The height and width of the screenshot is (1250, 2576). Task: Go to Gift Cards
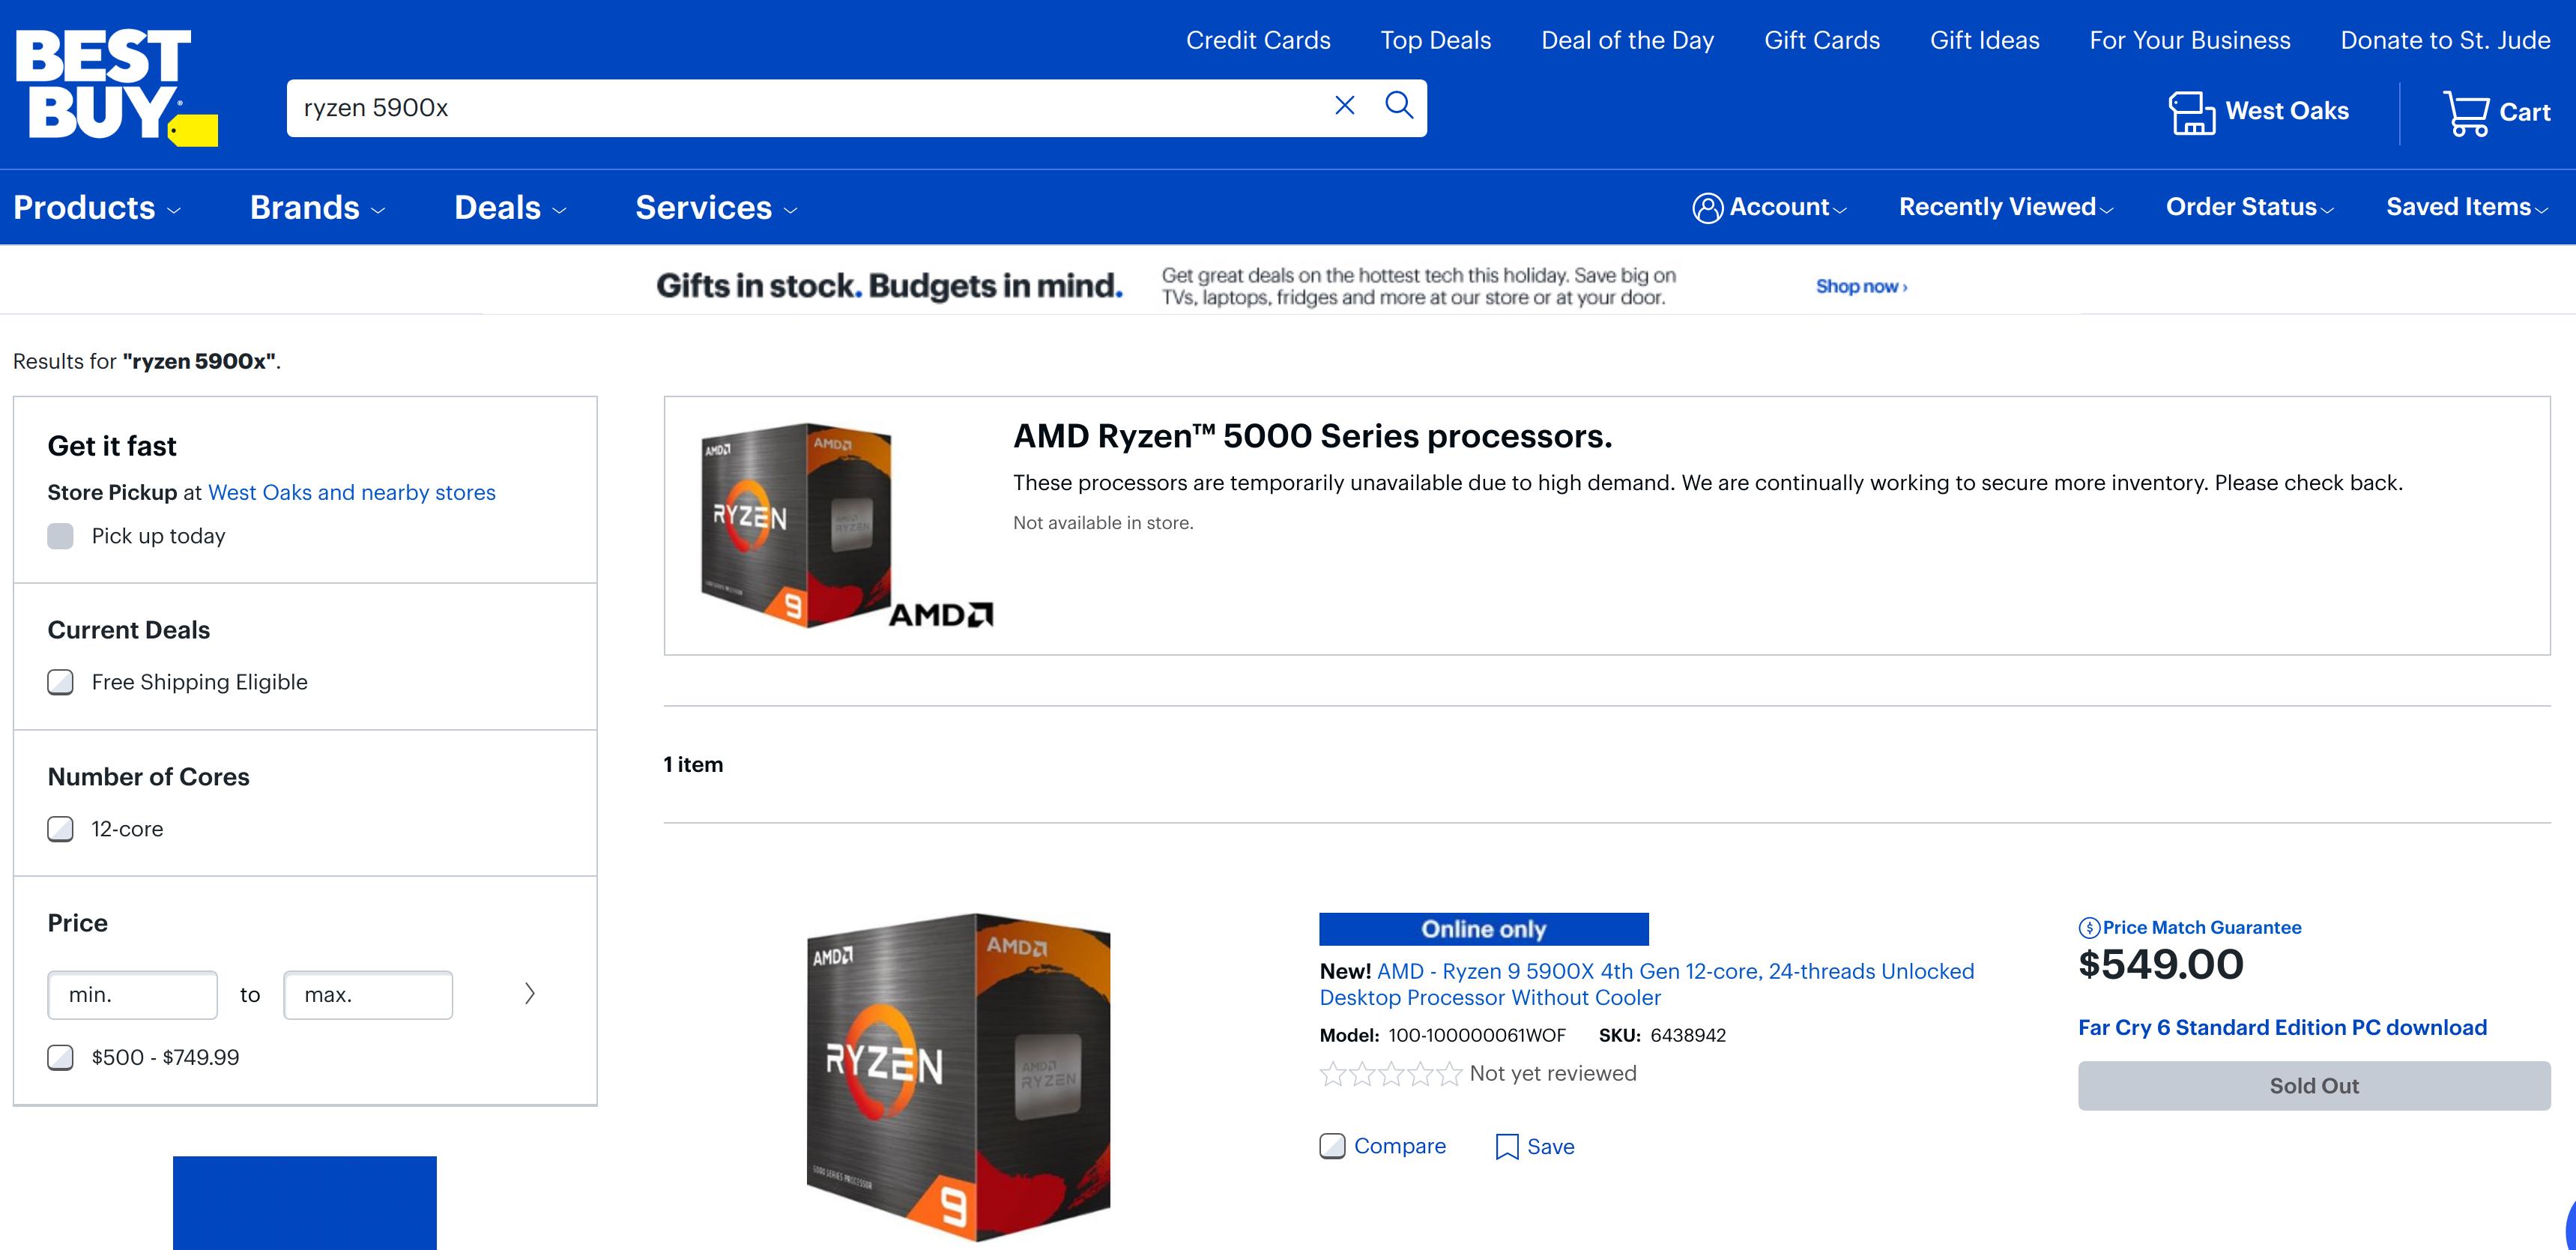click(x=1821, y=40)
